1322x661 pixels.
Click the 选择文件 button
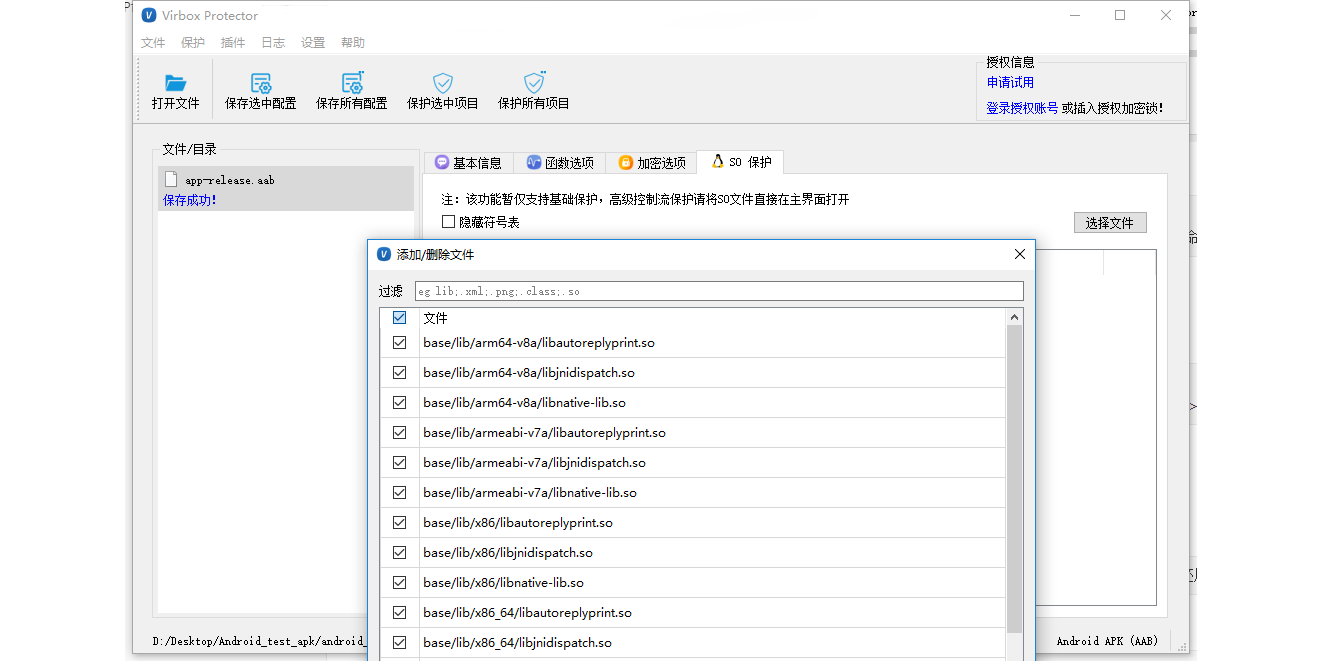point(1110,222)
